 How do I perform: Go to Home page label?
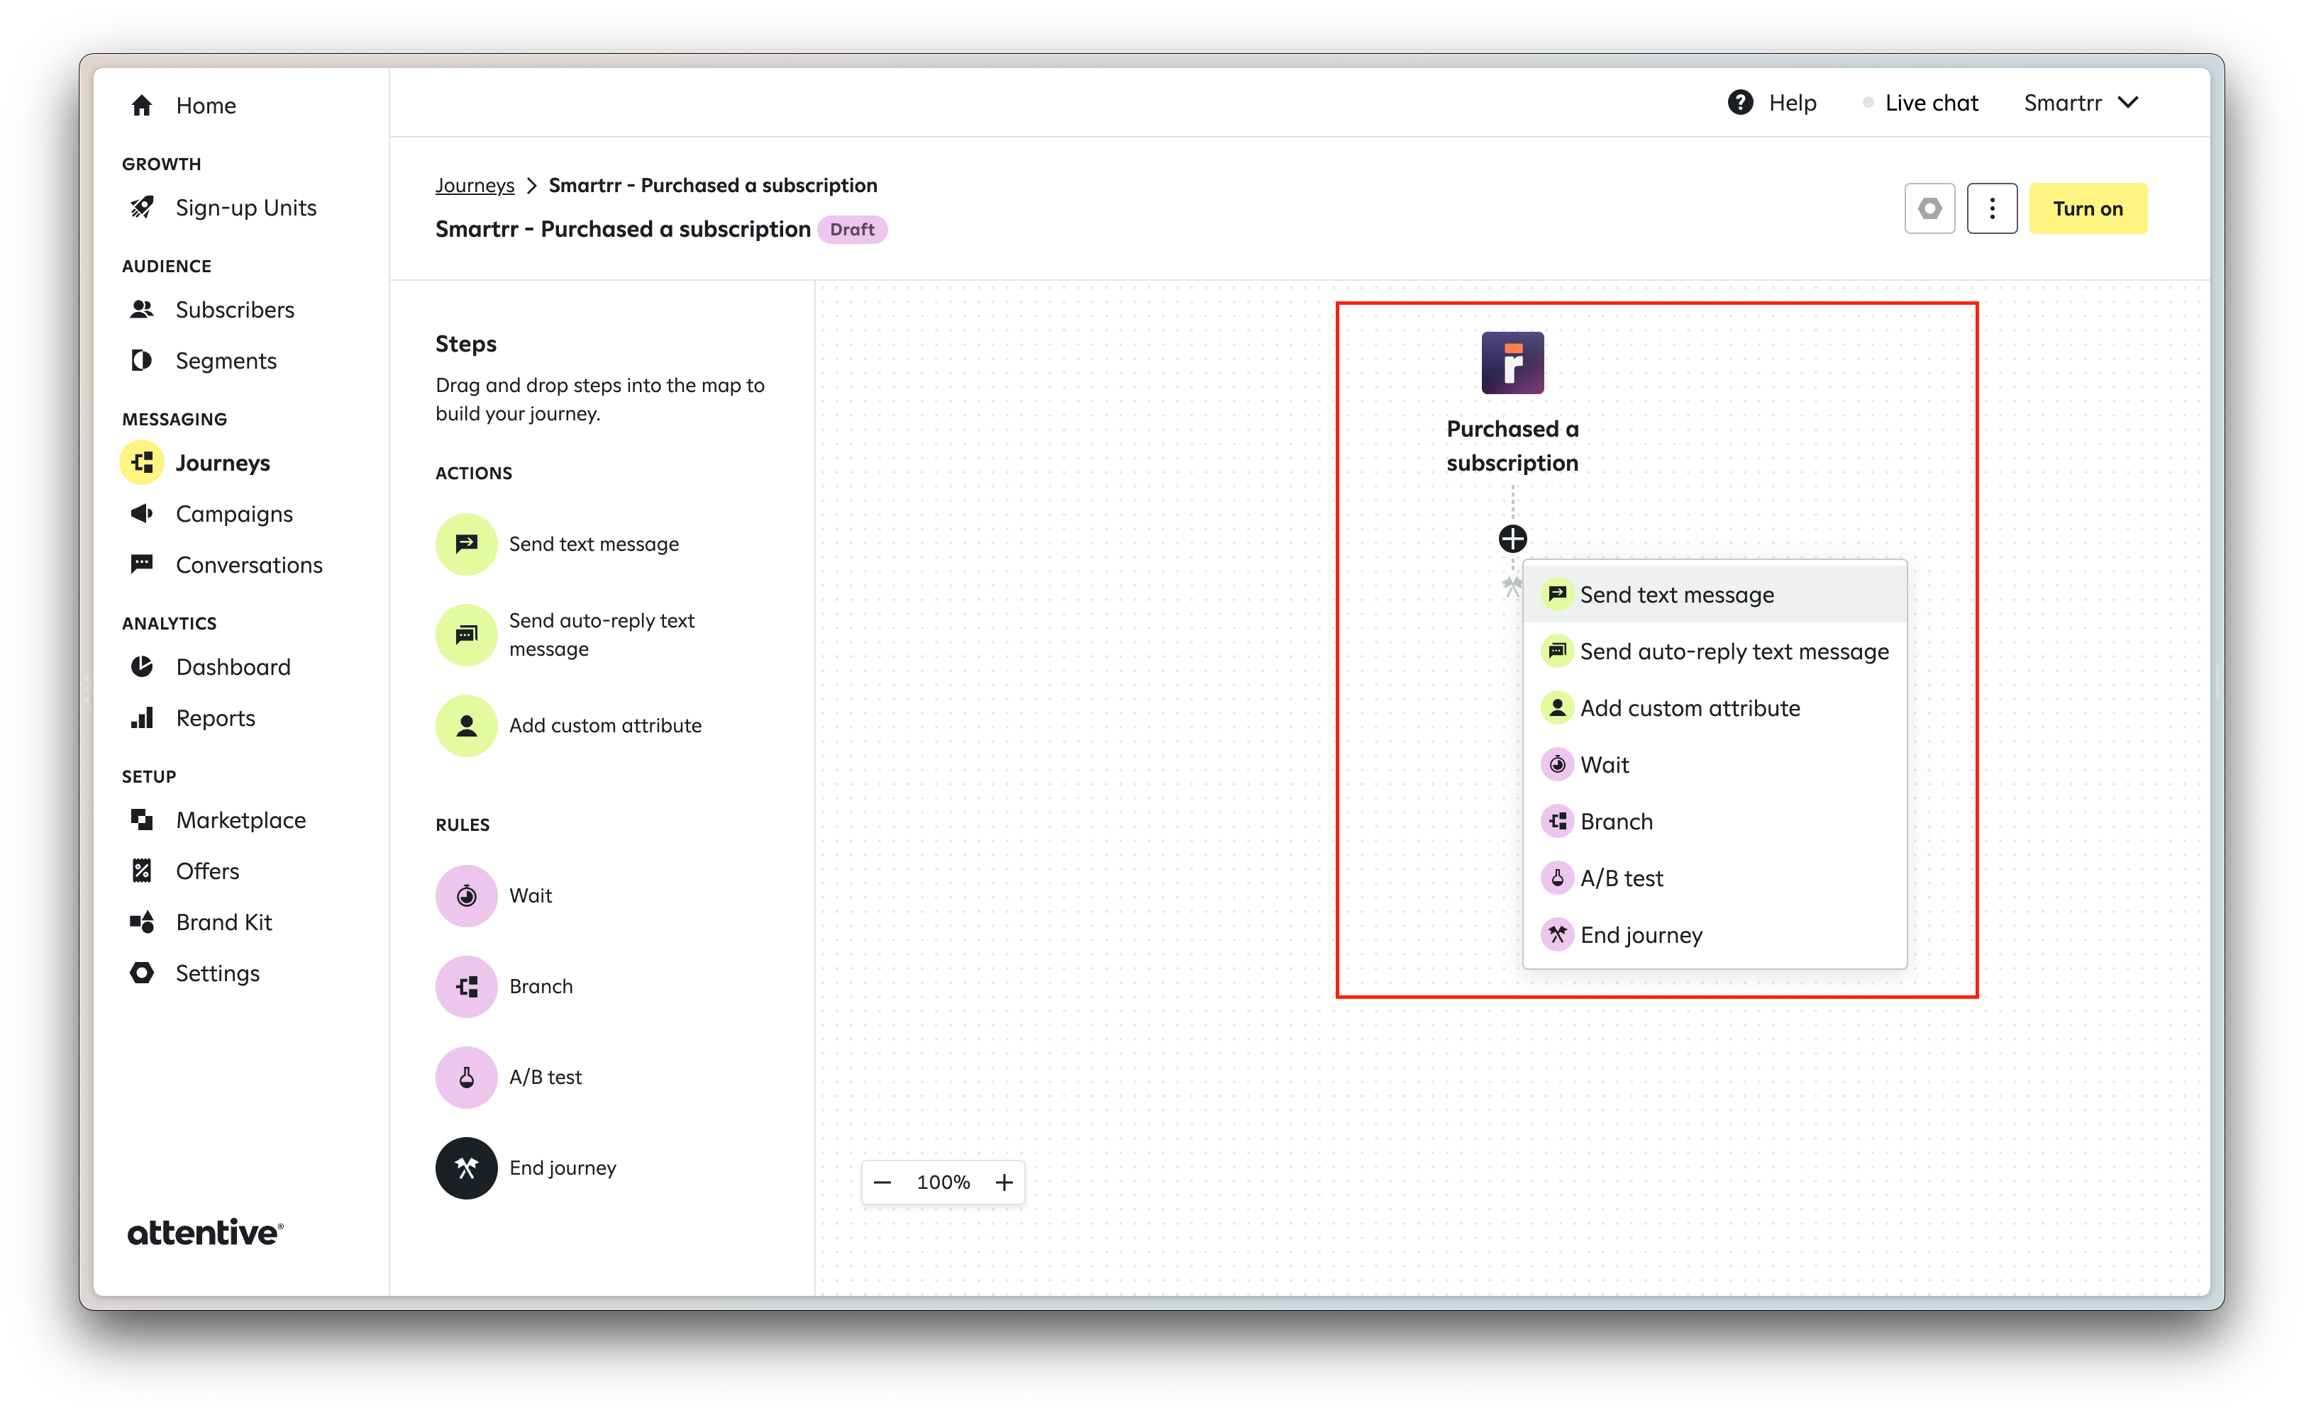coord(206,105)
